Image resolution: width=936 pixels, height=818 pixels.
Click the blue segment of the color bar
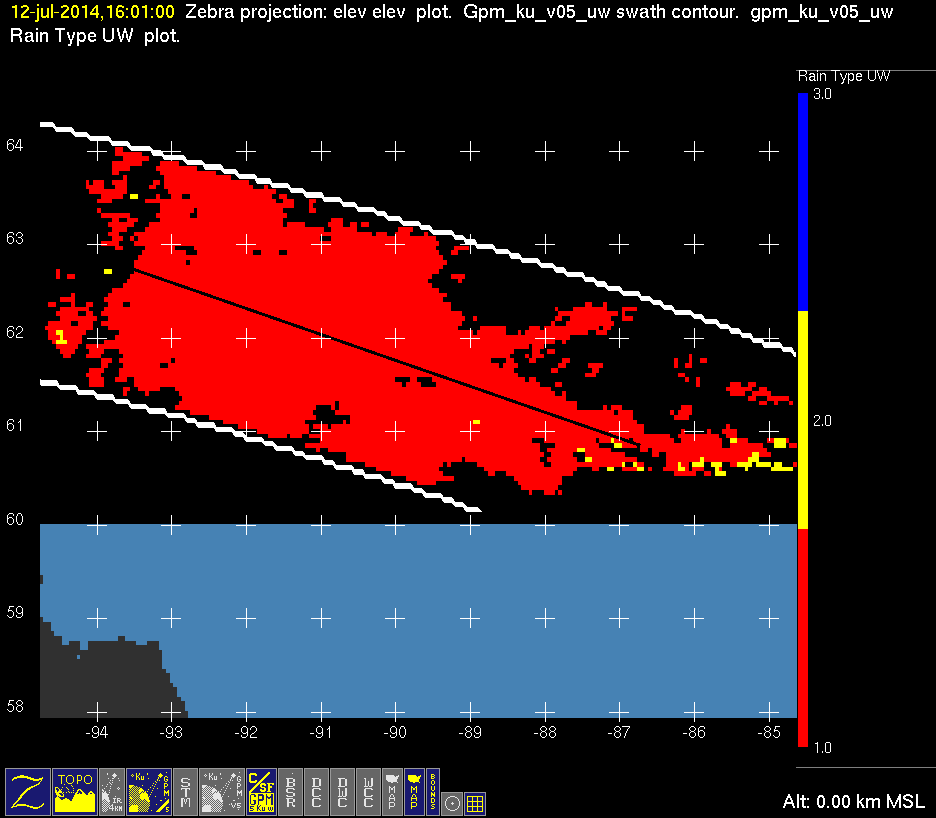click(x=802, y=200)
